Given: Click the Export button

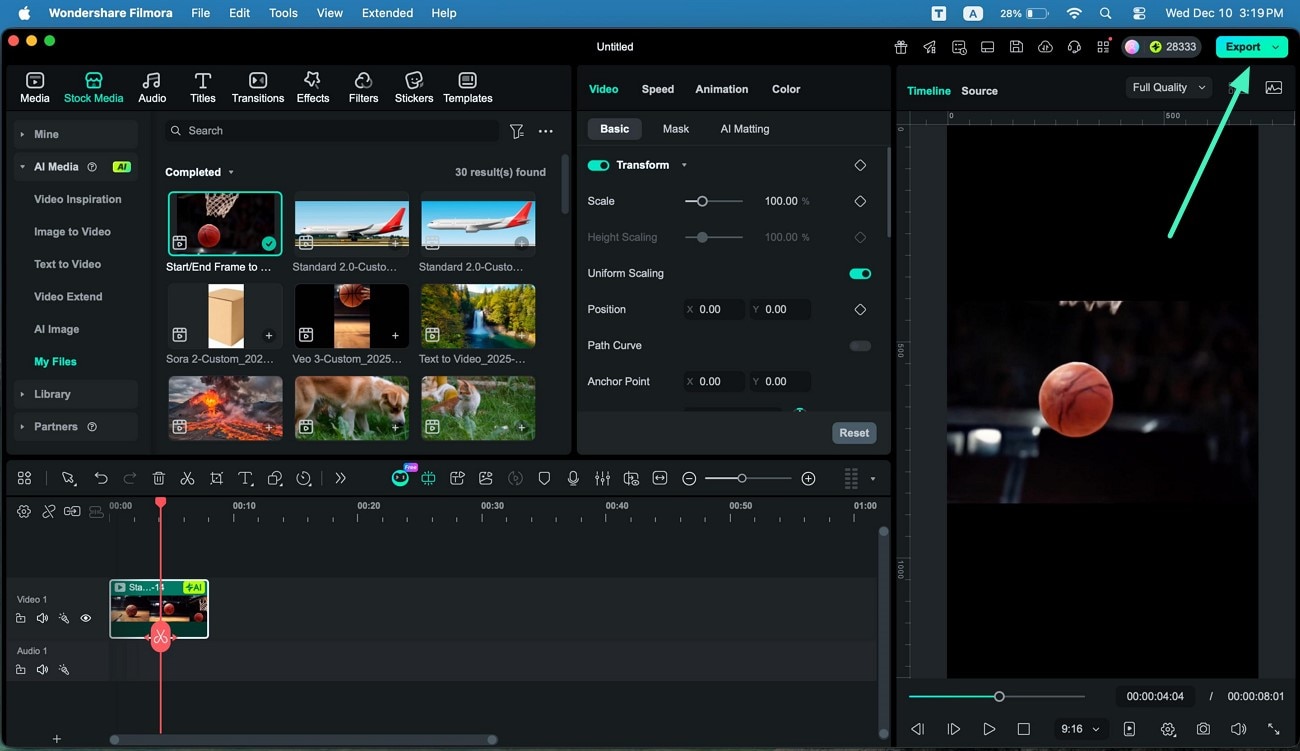Looking at the screenshot, I should (1245, 46).
